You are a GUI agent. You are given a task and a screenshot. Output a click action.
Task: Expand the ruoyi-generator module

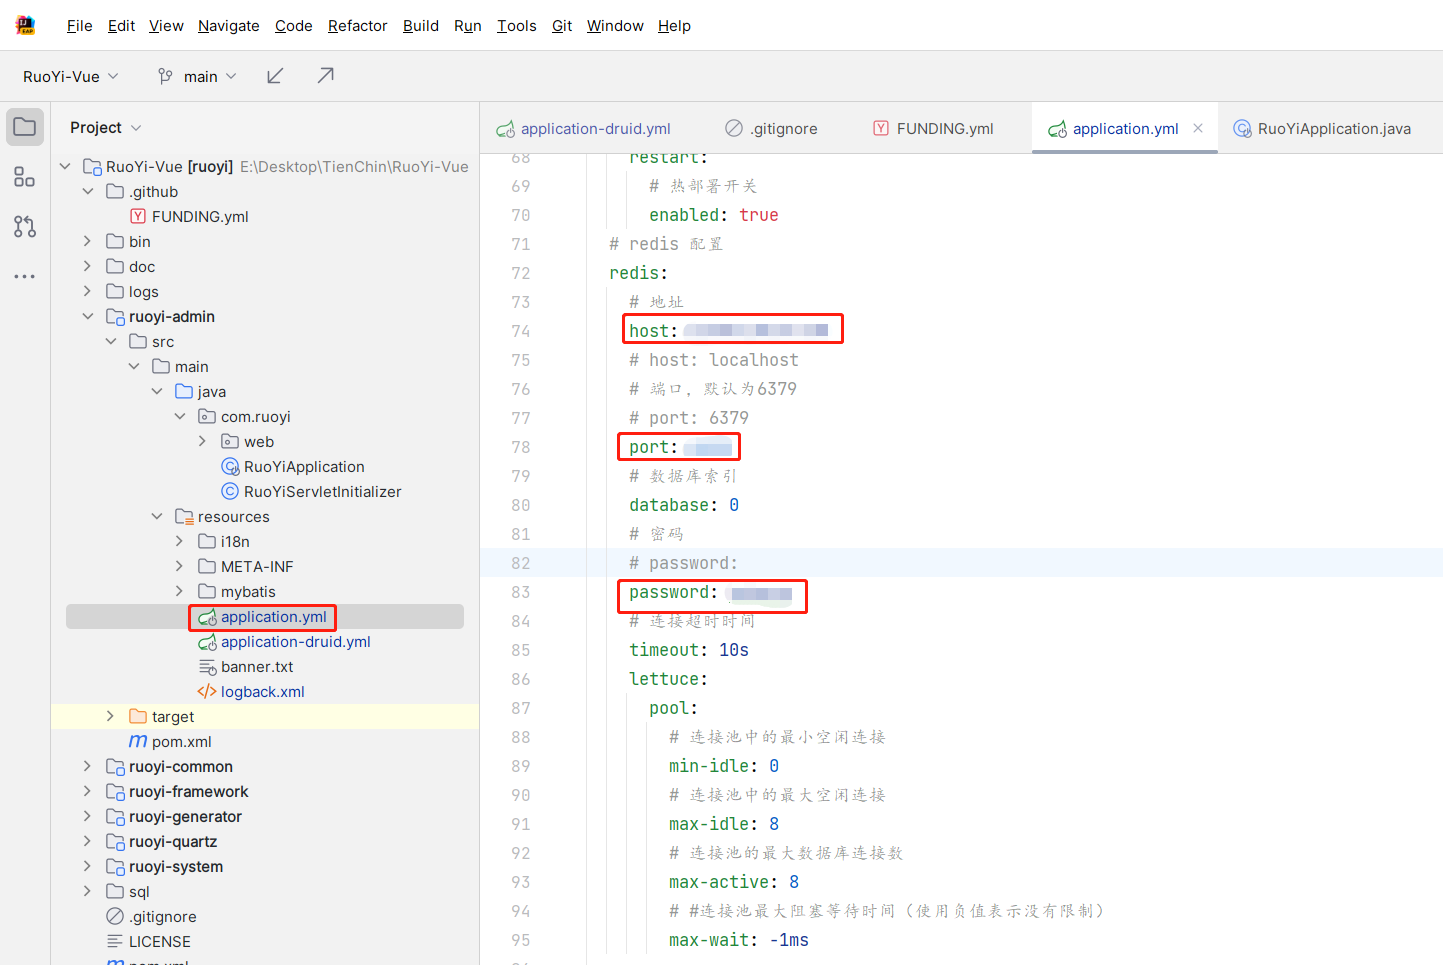pos(88,816)
